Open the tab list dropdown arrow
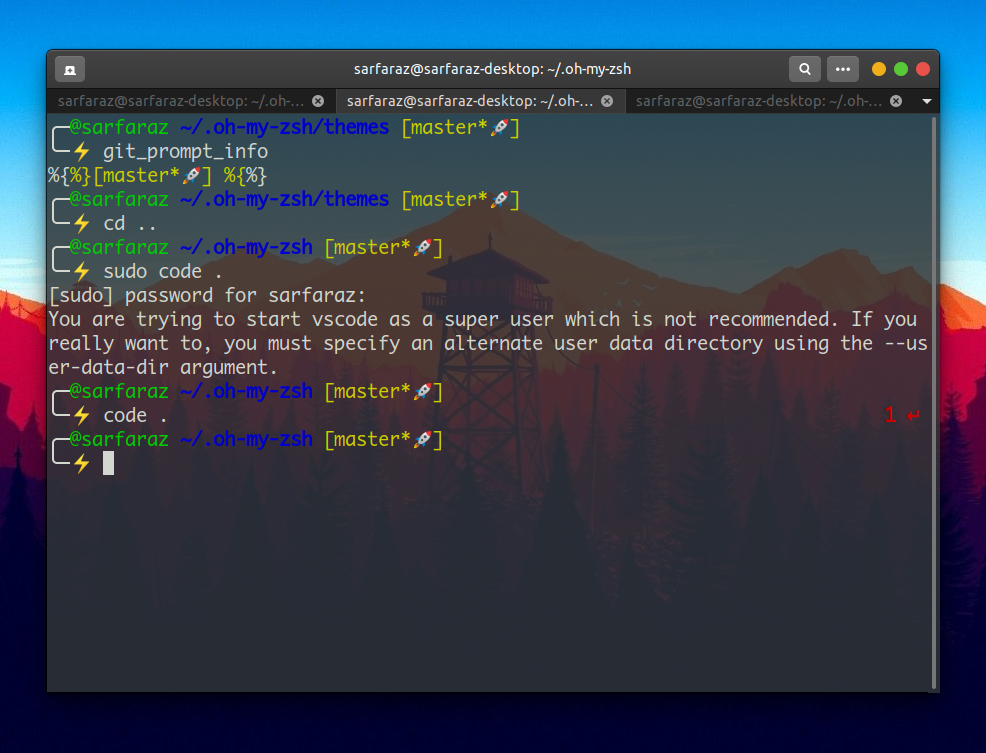 tap(926, 100)
